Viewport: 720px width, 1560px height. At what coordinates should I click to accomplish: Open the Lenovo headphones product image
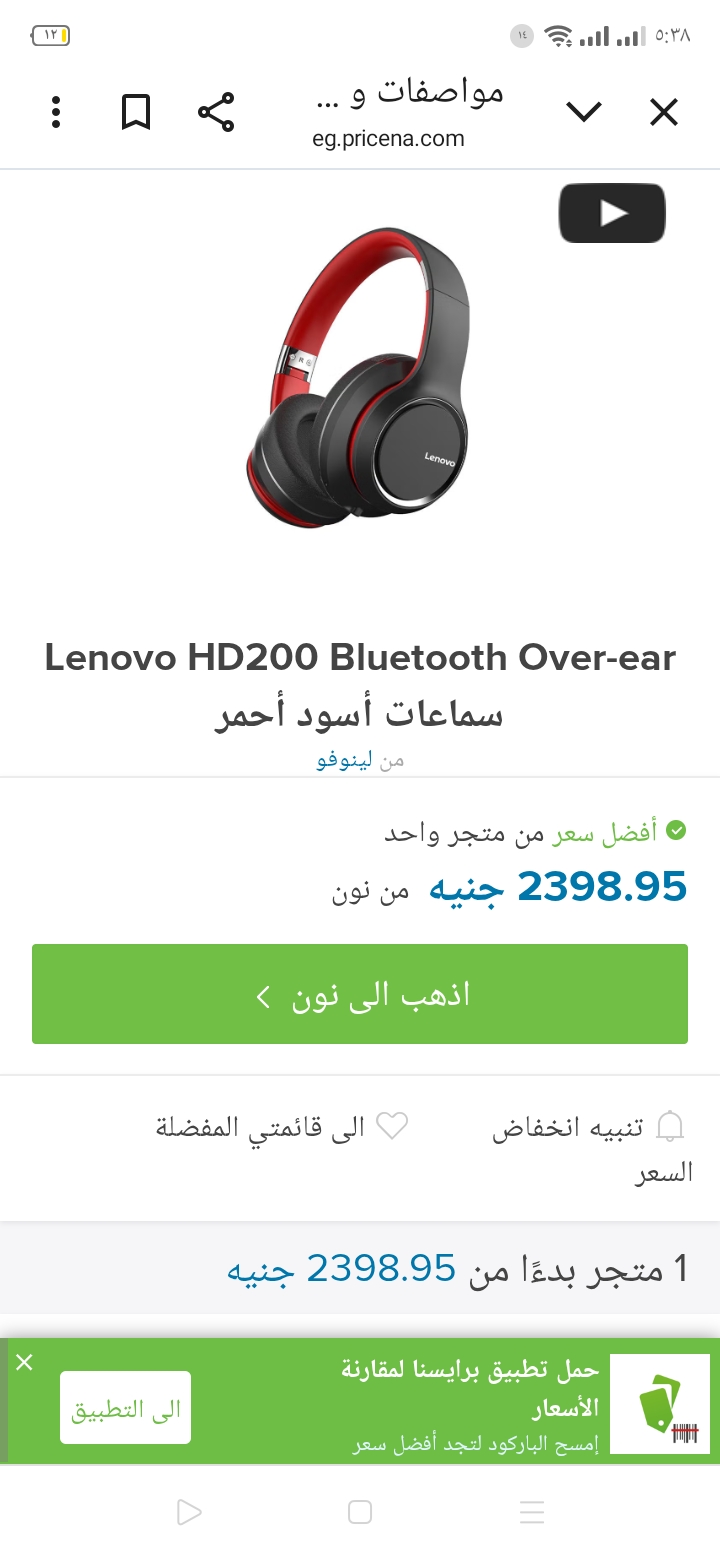[x=357, y=377]
